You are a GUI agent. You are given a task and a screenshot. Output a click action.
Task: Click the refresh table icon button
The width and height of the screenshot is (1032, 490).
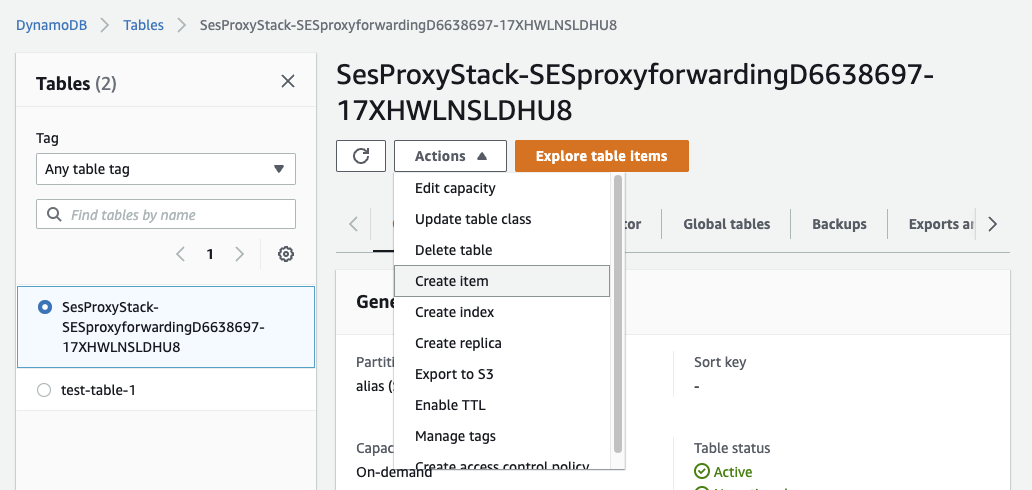click(361, 156)
